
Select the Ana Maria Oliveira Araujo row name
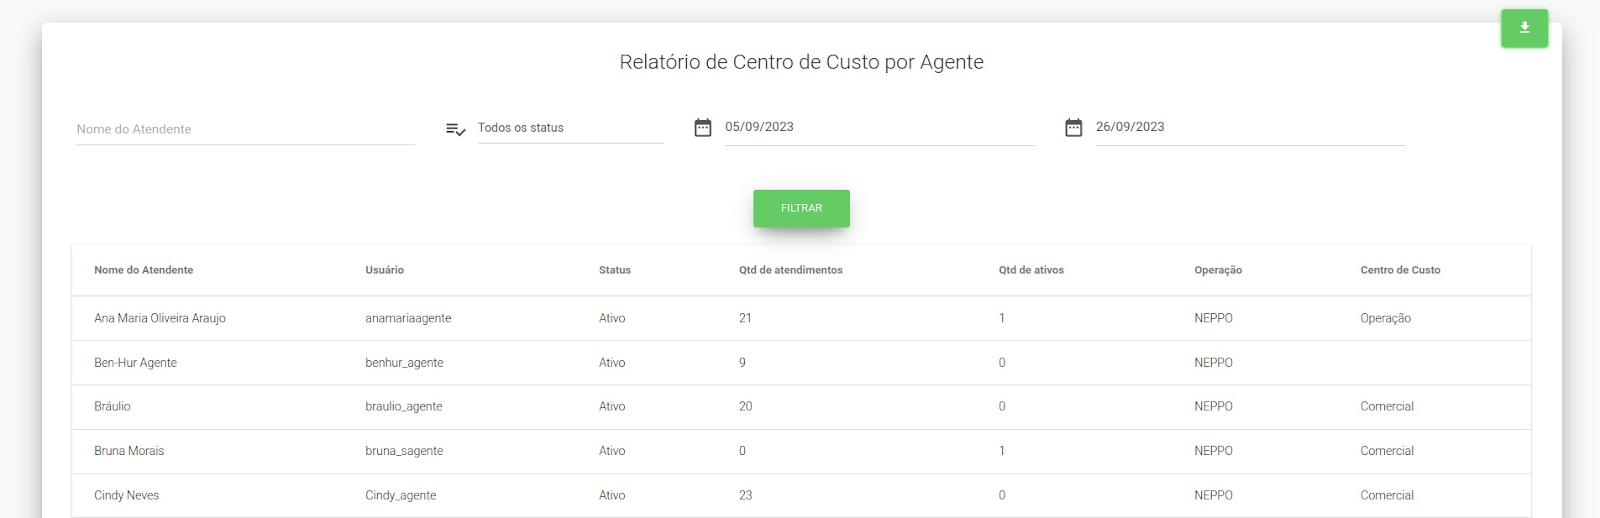point(160,318)
